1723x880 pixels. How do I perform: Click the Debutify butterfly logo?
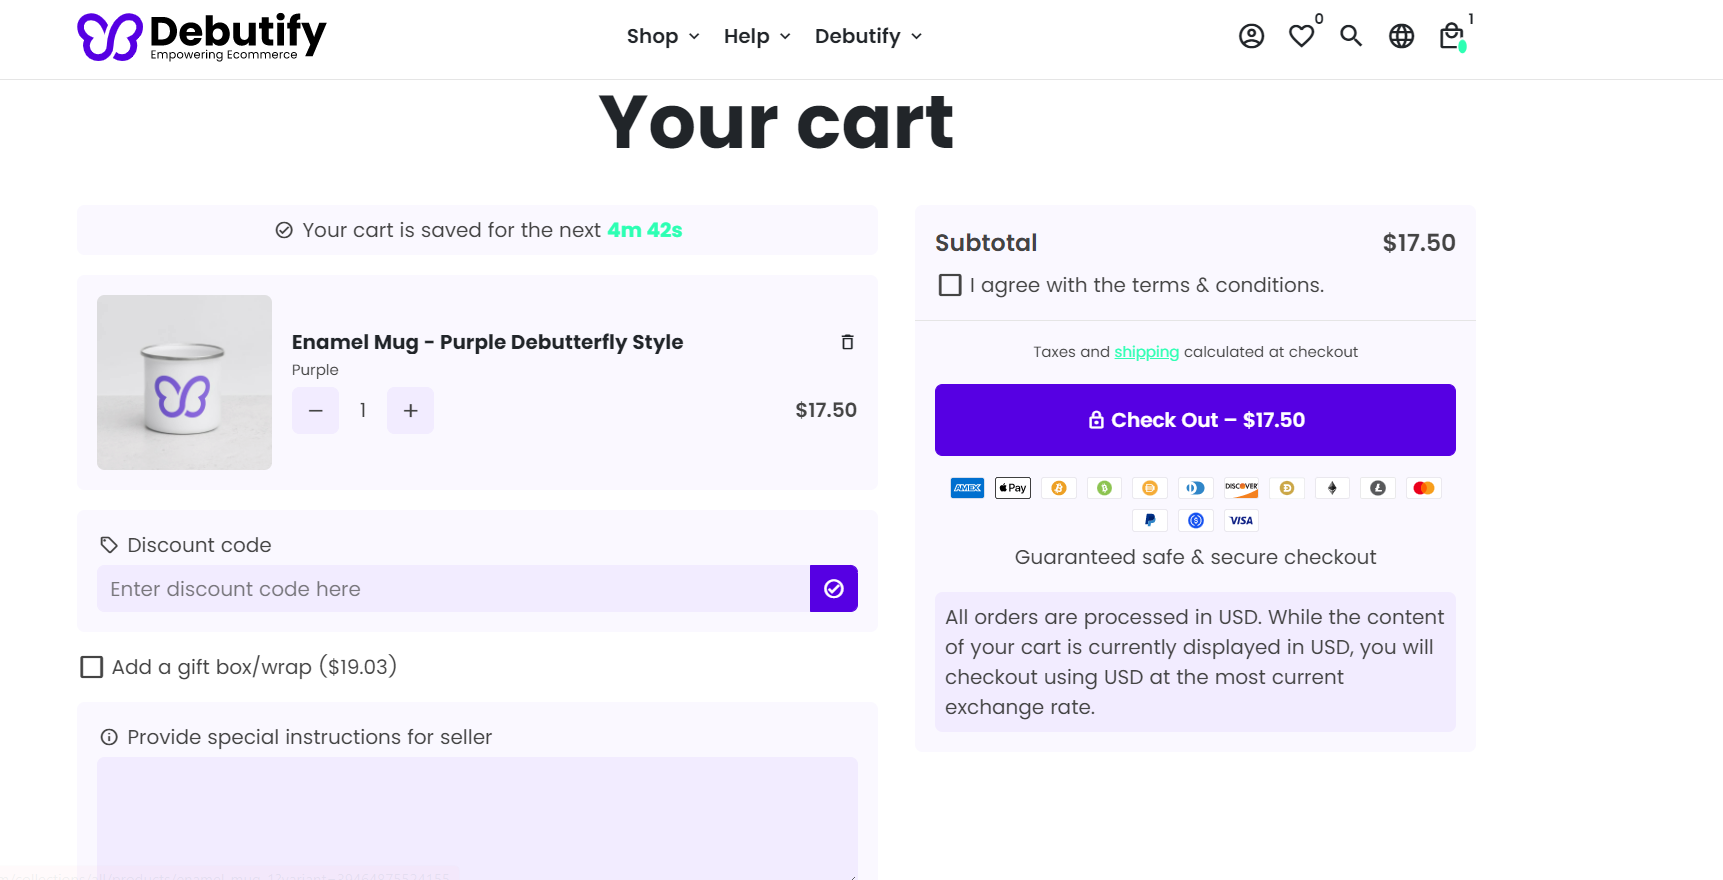pyautogui.click(x=110, y=37)
